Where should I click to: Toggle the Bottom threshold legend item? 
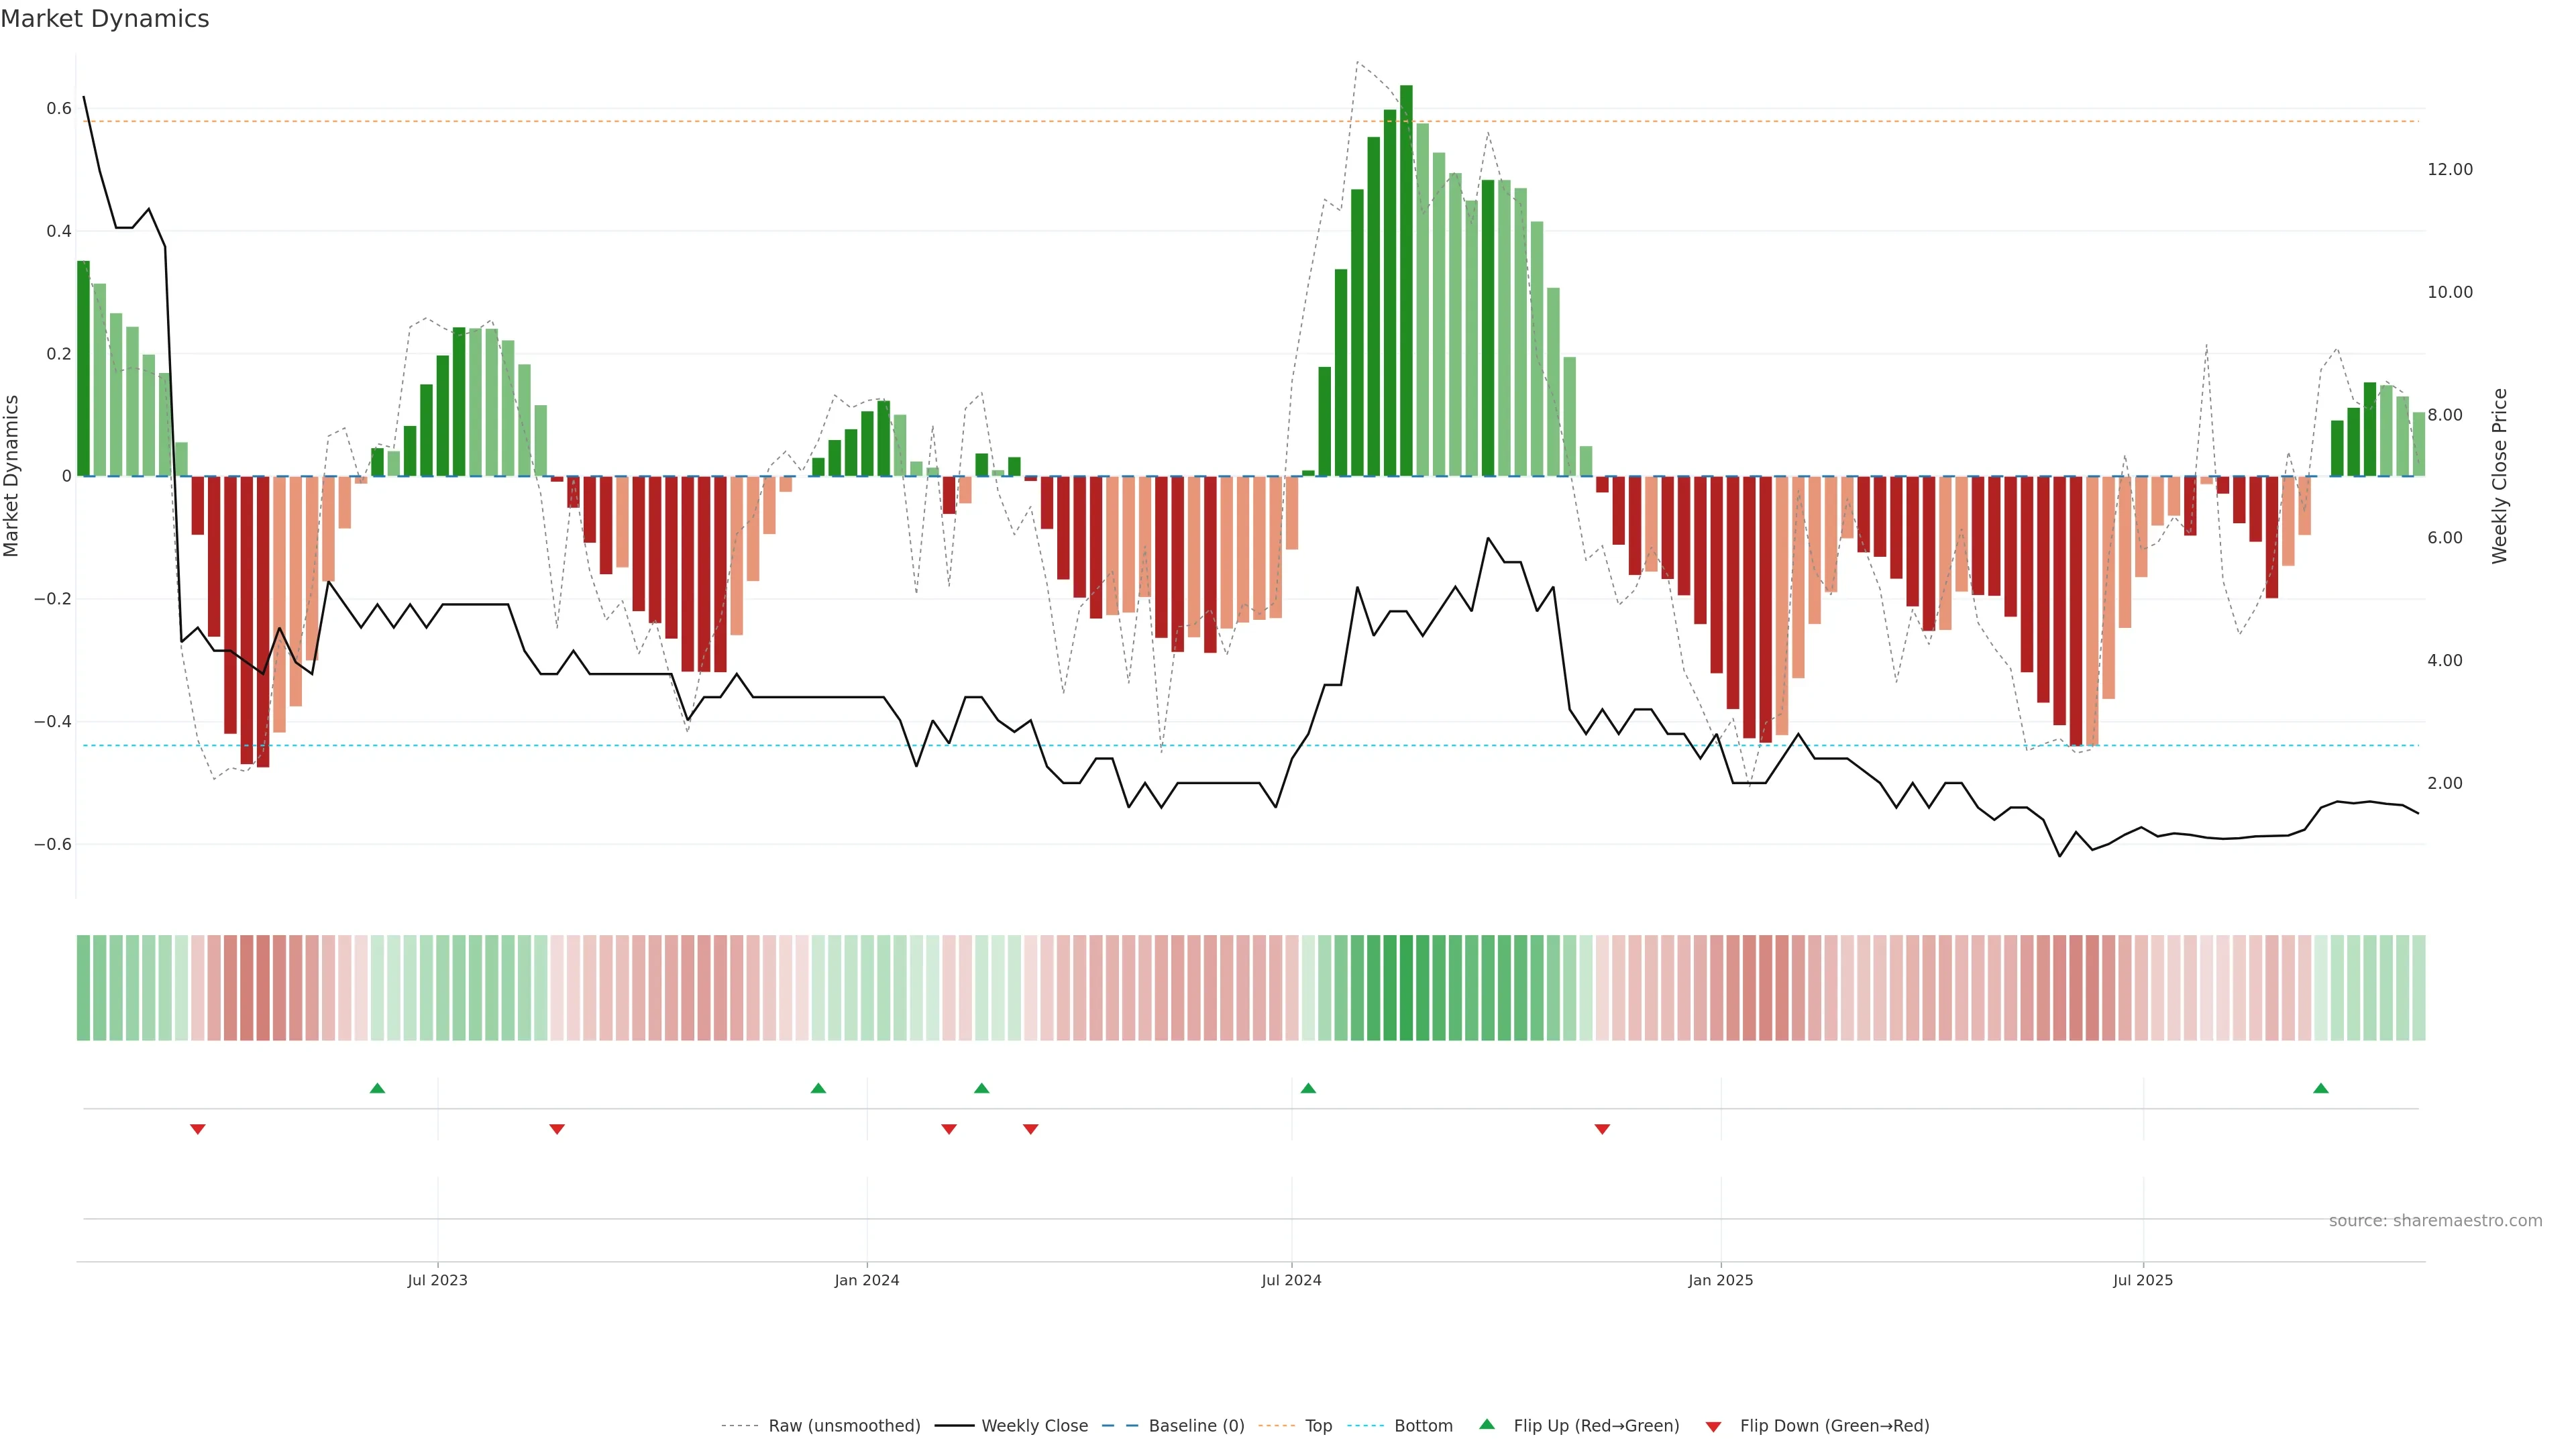click(x=1423, y=1426)
